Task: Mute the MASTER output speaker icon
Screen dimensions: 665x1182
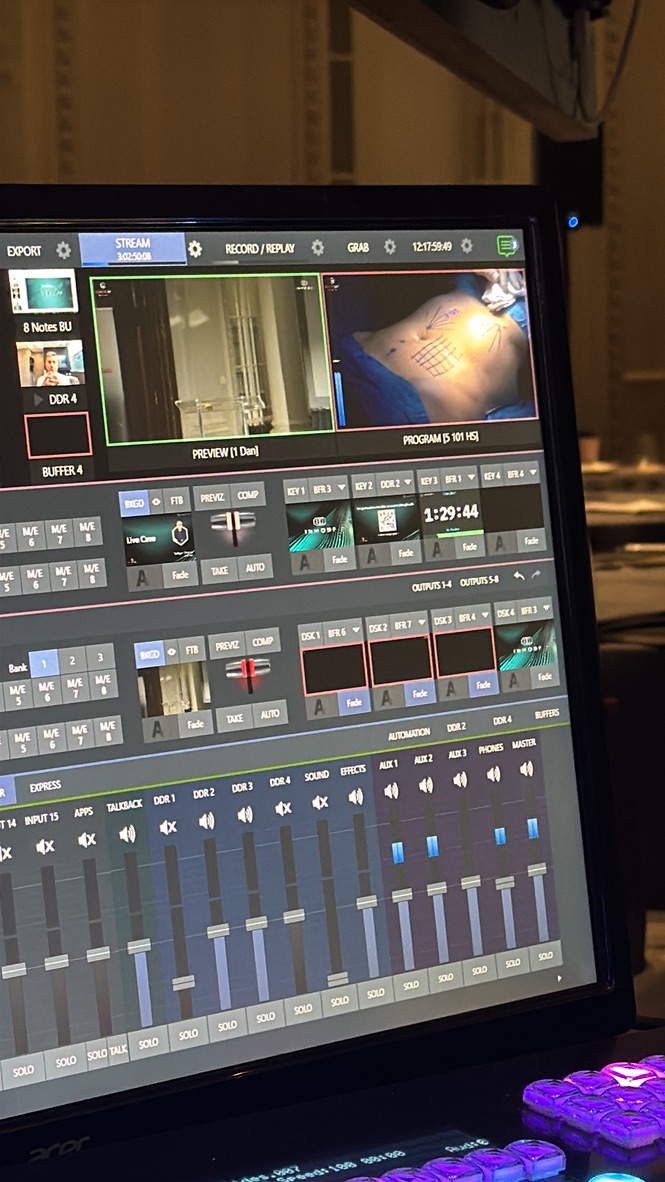Action: click(x=526, y=769)
